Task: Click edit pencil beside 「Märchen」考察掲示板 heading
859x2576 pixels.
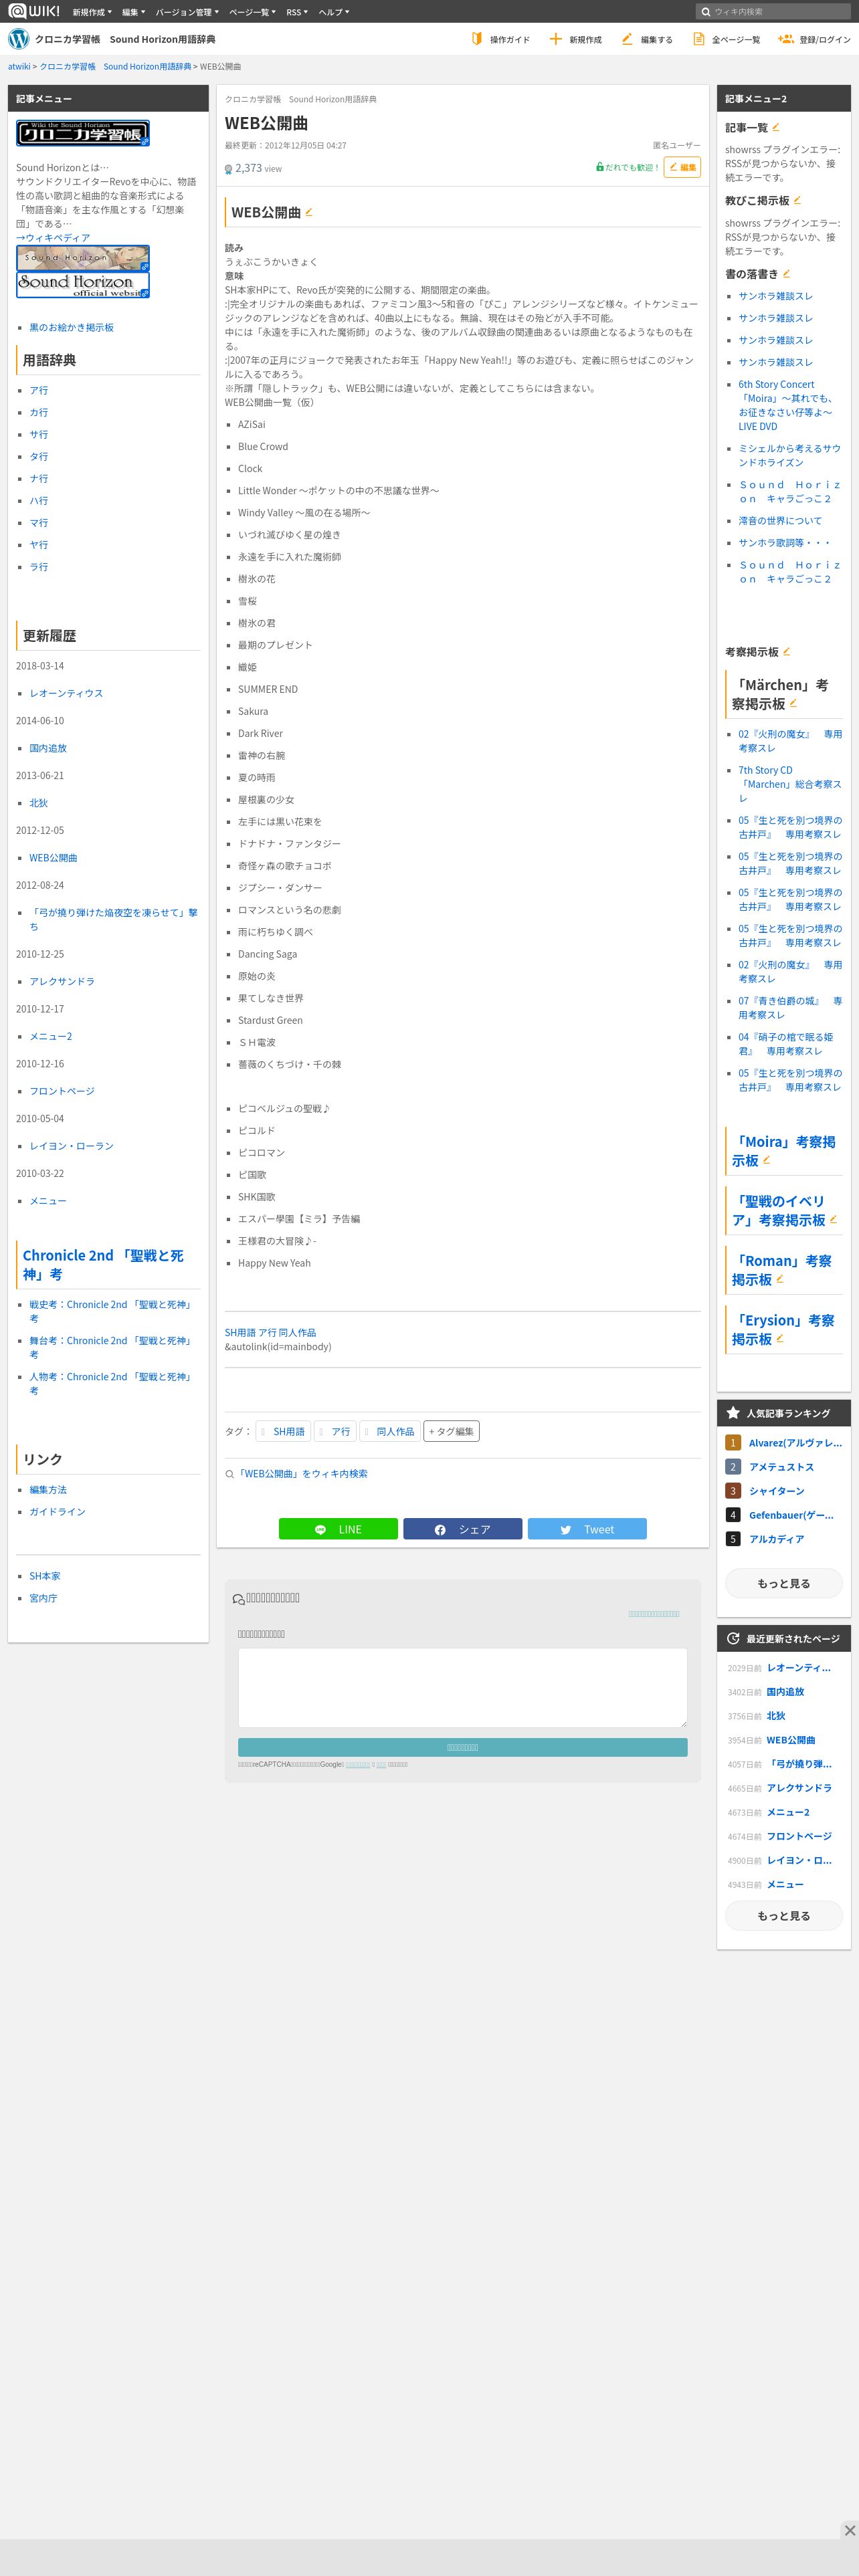Action: coord(793,704)
